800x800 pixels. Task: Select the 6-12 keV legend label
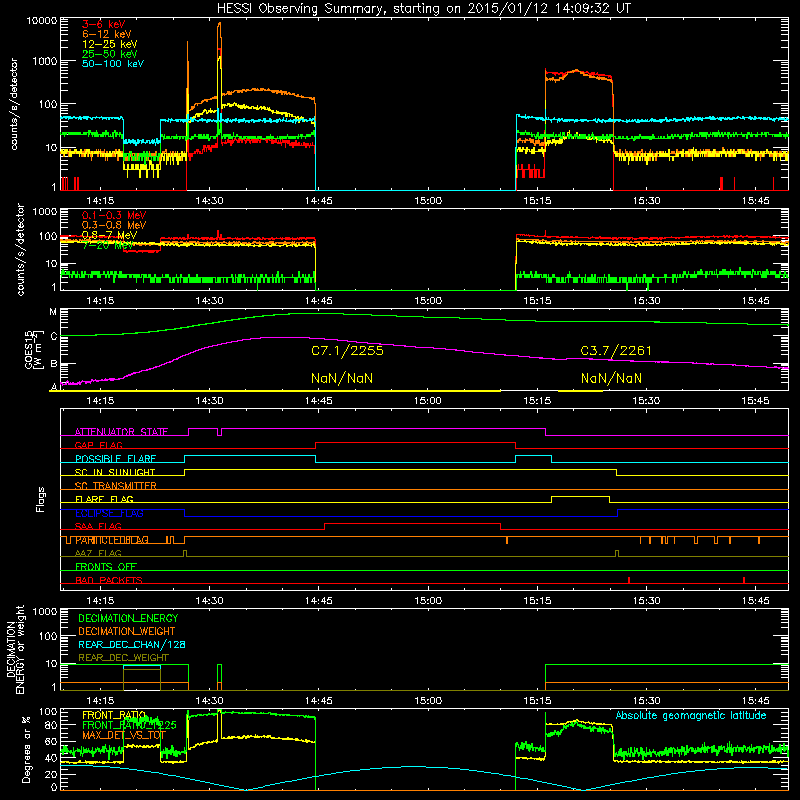click(106, 34)
